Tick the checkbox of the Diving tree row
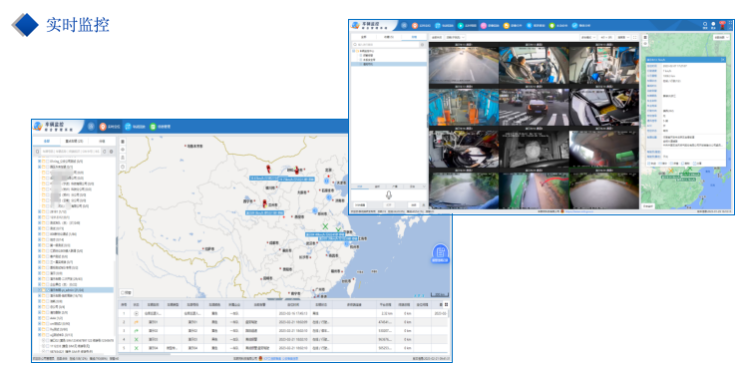This screenshot has height=379, width=755. tap(47, 161)
